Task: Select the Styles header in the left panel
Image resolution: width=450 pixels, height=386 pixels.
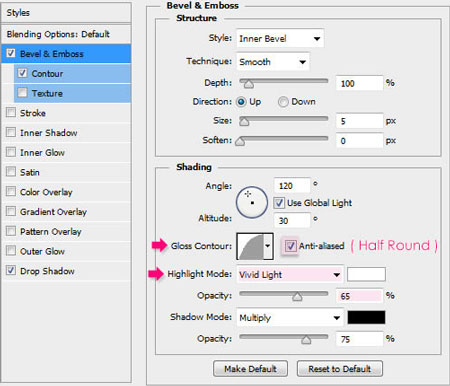Action: (x=66, y=13)
